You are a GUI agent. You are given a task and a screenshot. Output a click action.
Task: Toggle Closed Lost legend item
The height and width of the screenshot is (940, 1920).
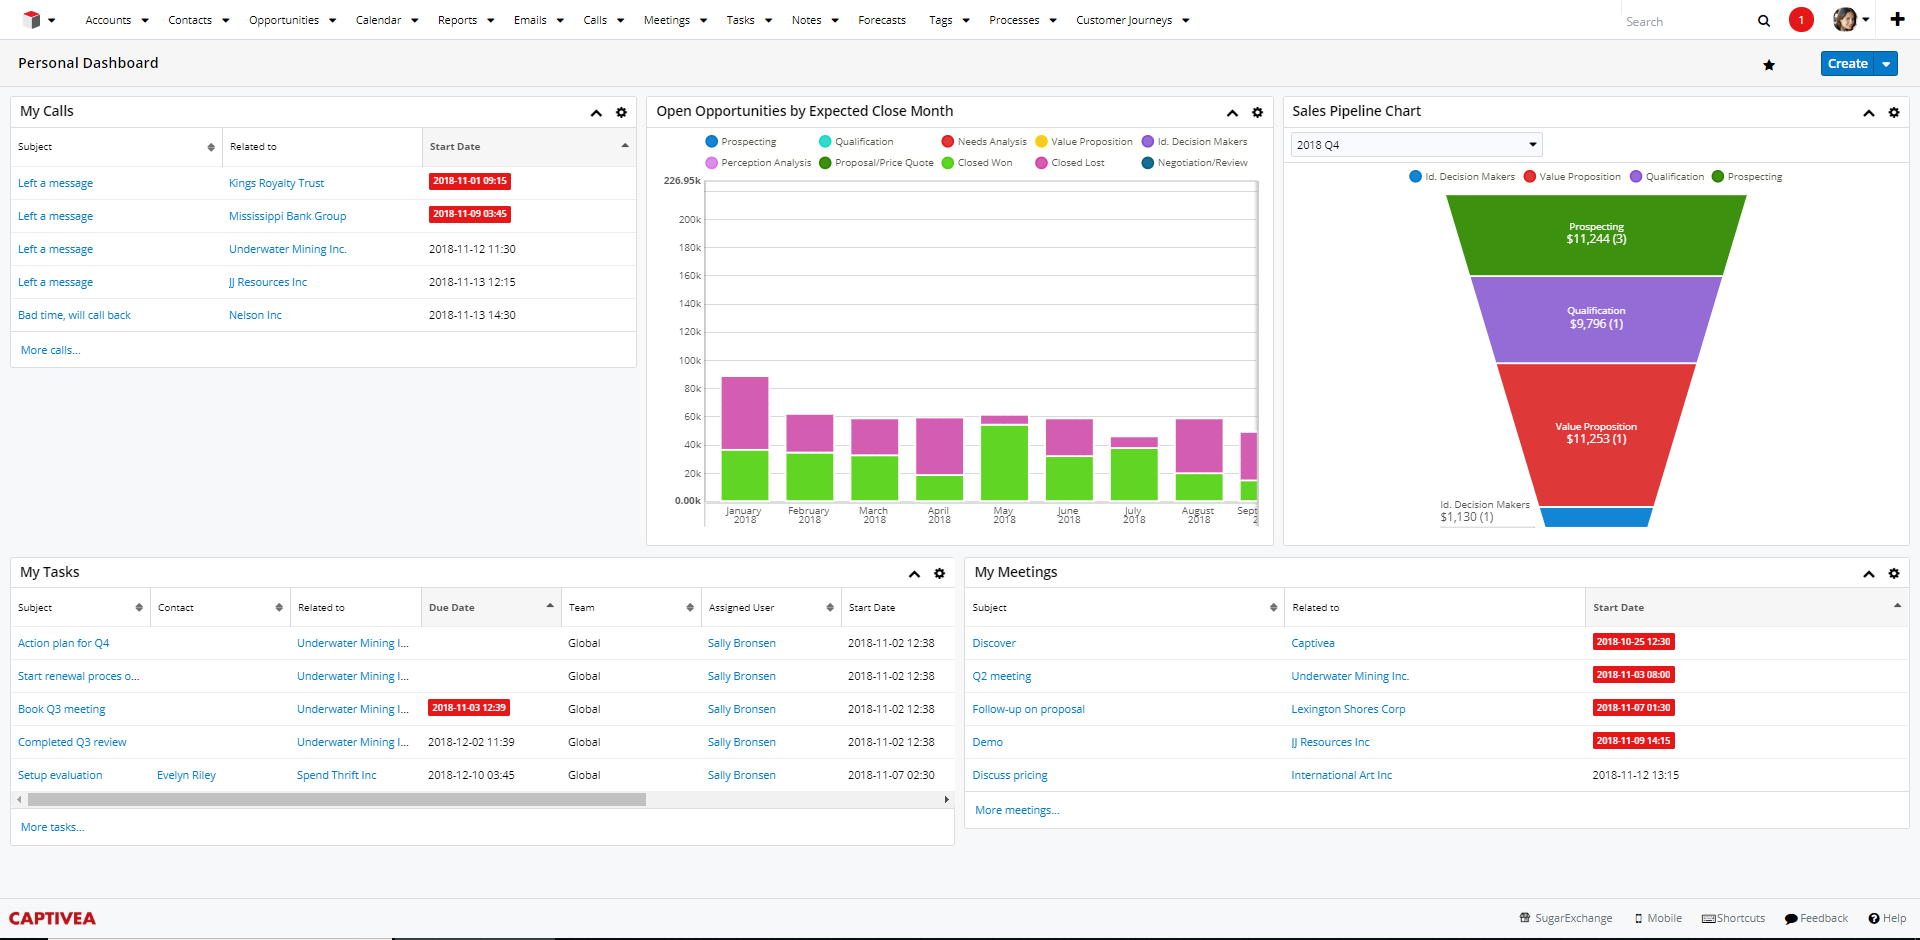(1070, 163)
